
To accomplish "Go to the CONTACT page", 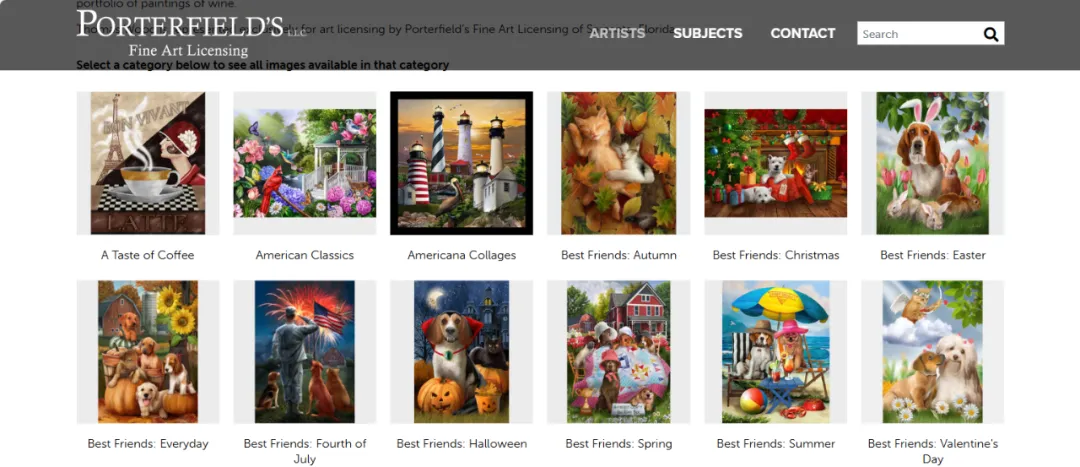I will [802, 33].
